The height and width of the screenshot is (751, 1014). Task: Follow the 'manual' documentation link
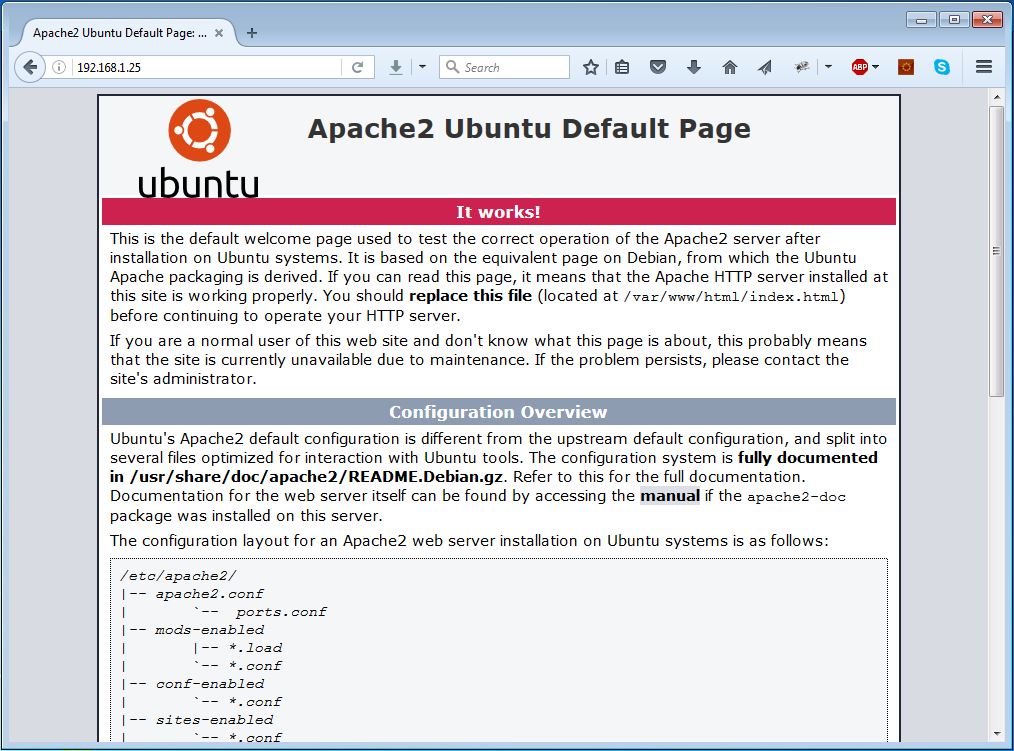coord(670,496)
